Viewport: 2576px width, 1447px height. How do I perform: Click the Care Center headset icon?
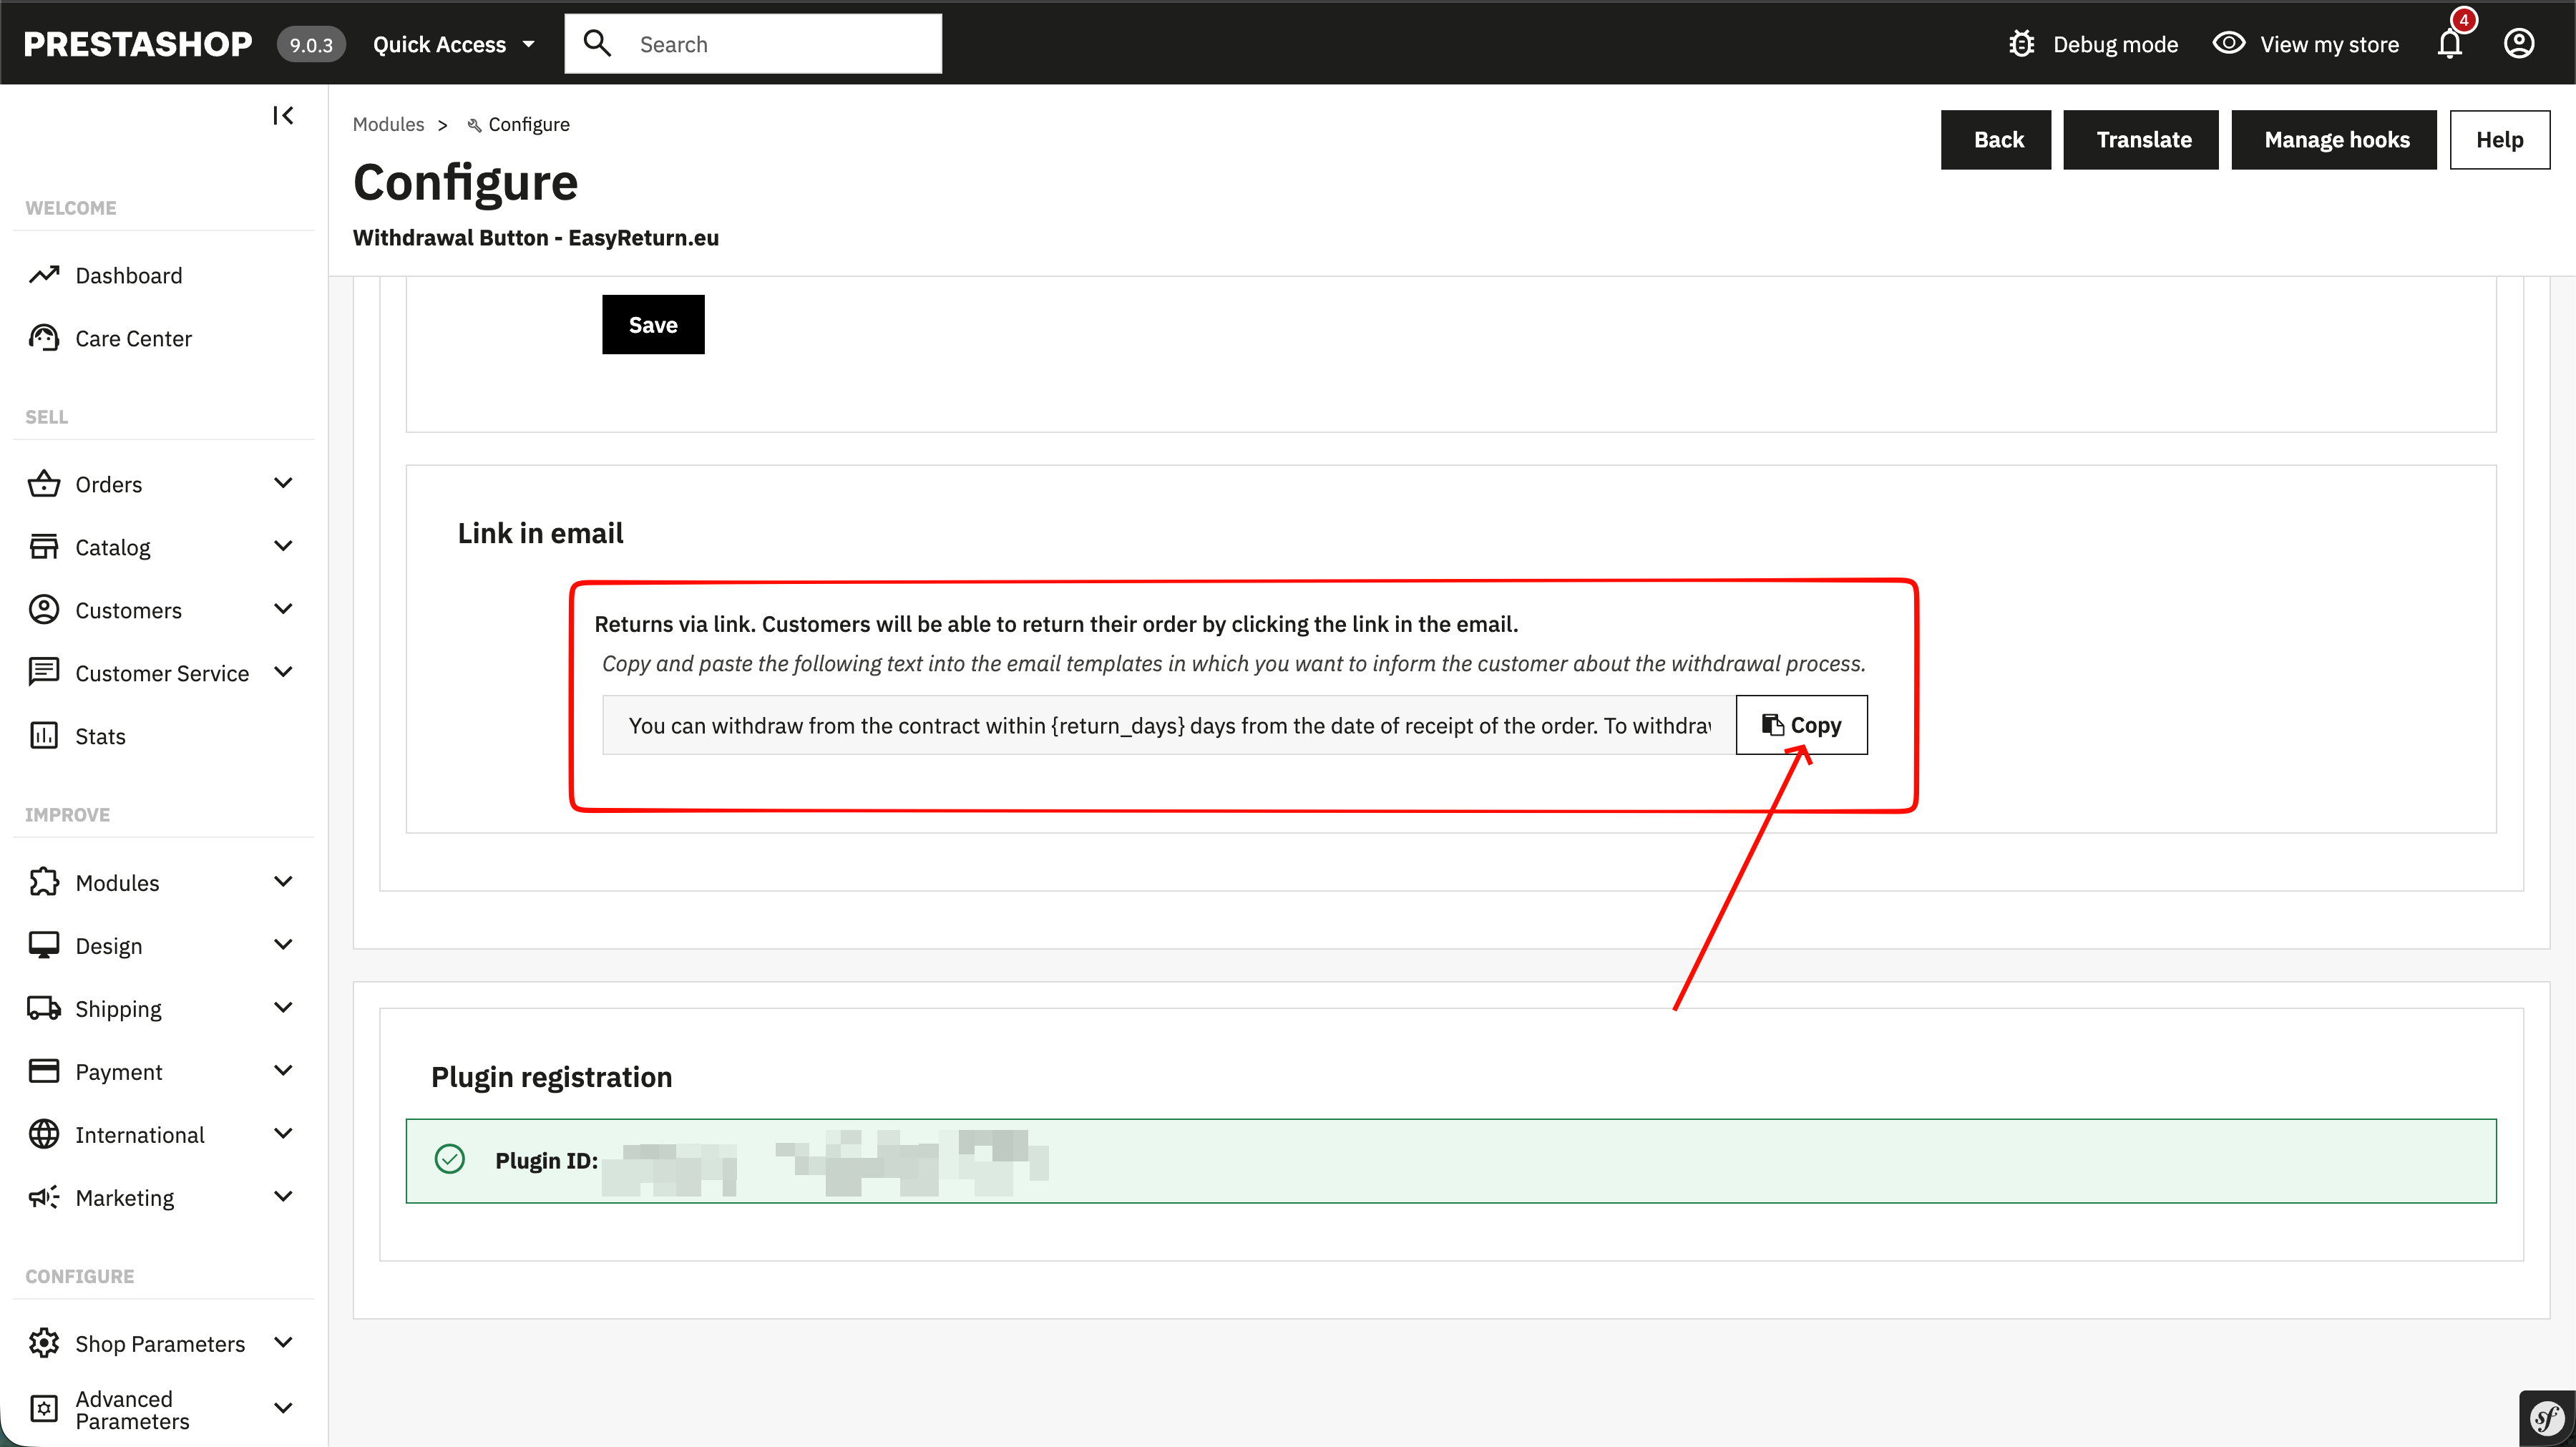[44, 338]
